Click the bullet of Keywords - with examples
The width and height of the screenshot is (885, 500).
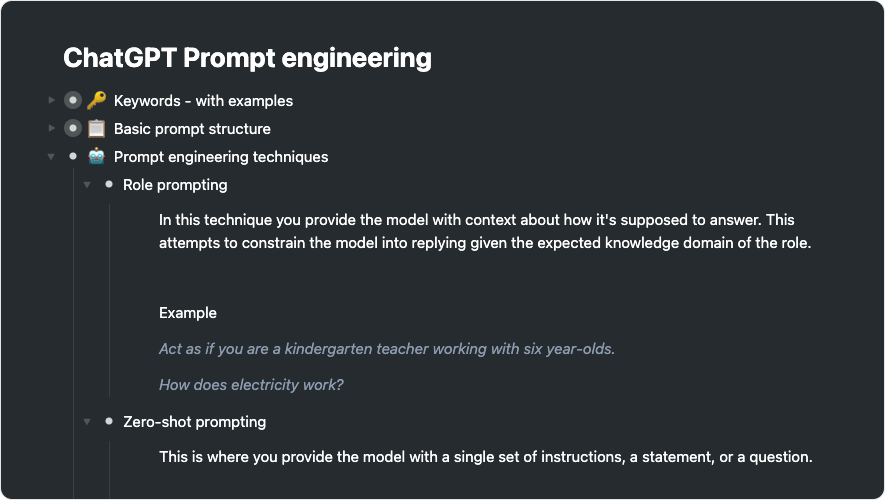(x=72, y=101)
